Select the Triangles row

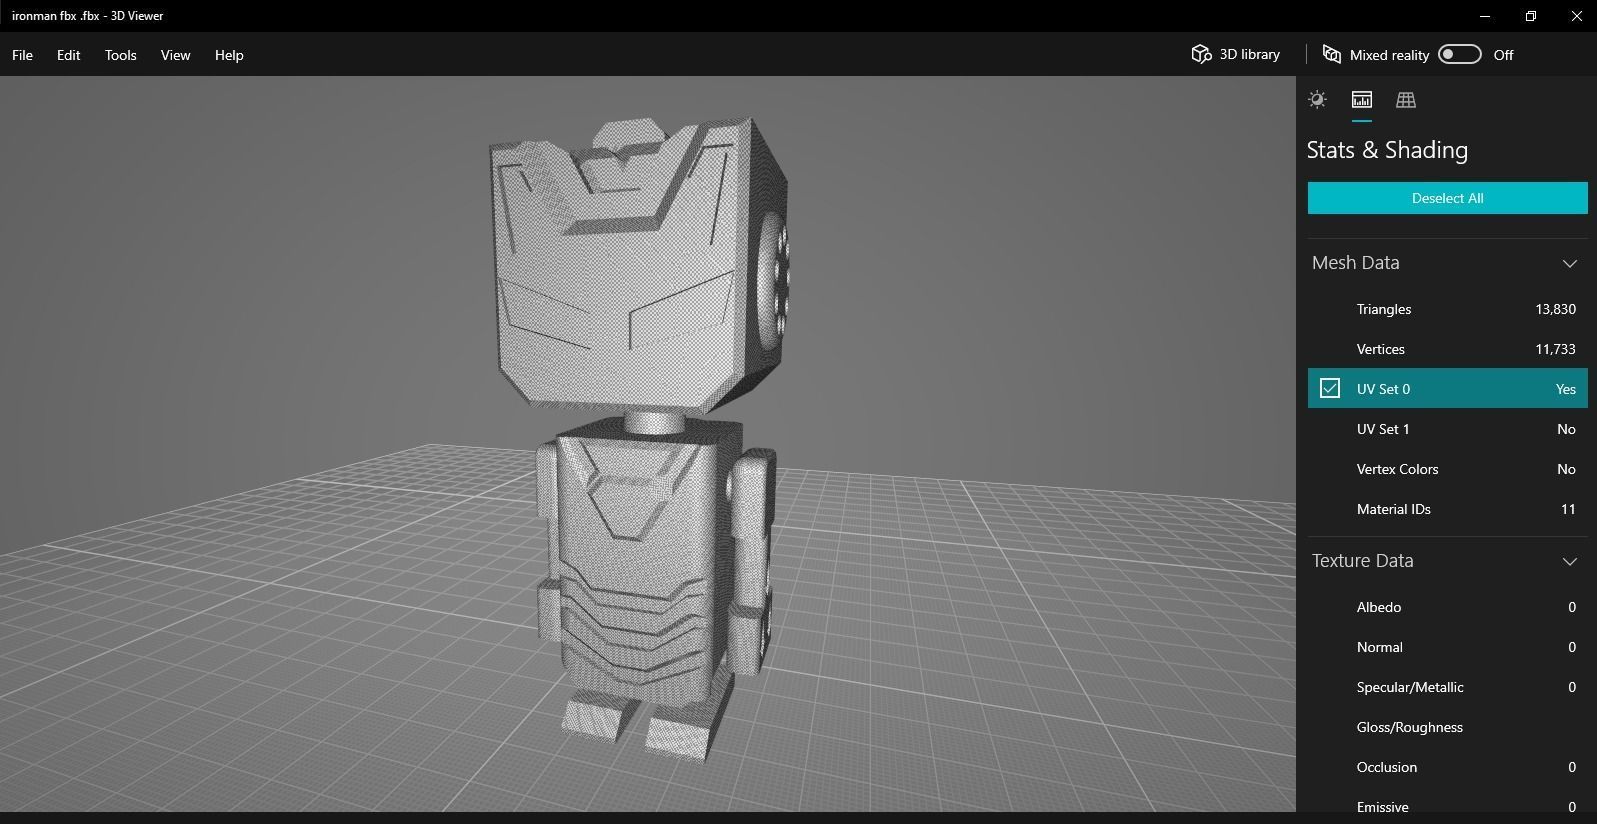[x=1447, y=309]
